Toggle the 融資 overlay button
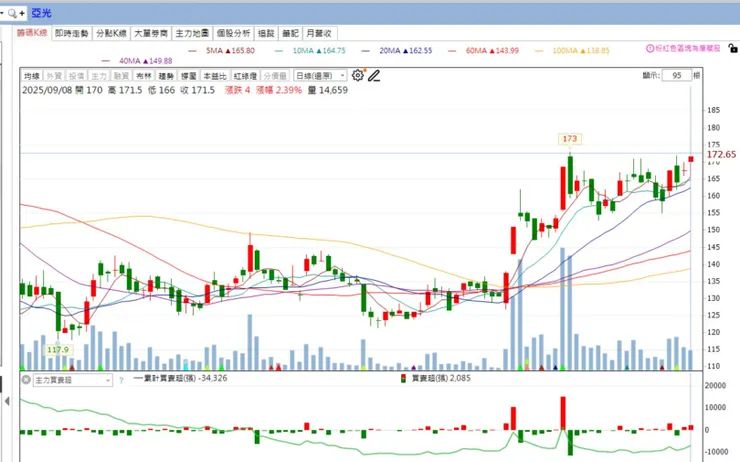The height and width of the screenshot is (462, 740). 121,76
